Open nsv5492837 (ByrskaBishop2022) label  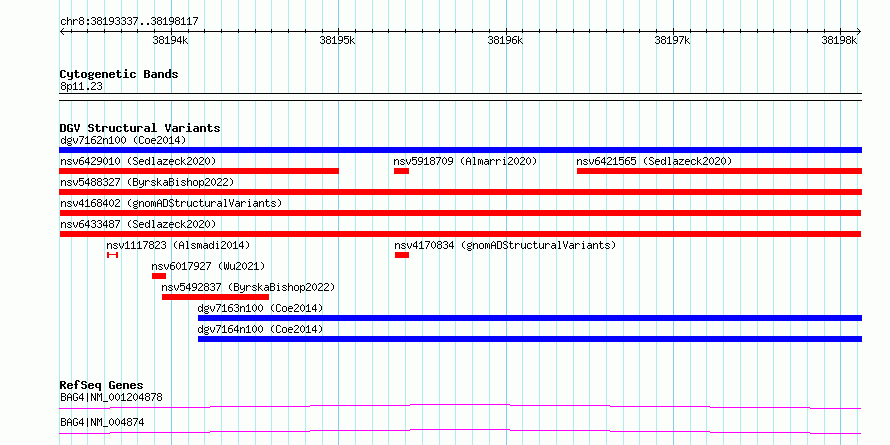pyautogui.click(x=248, y=287)
